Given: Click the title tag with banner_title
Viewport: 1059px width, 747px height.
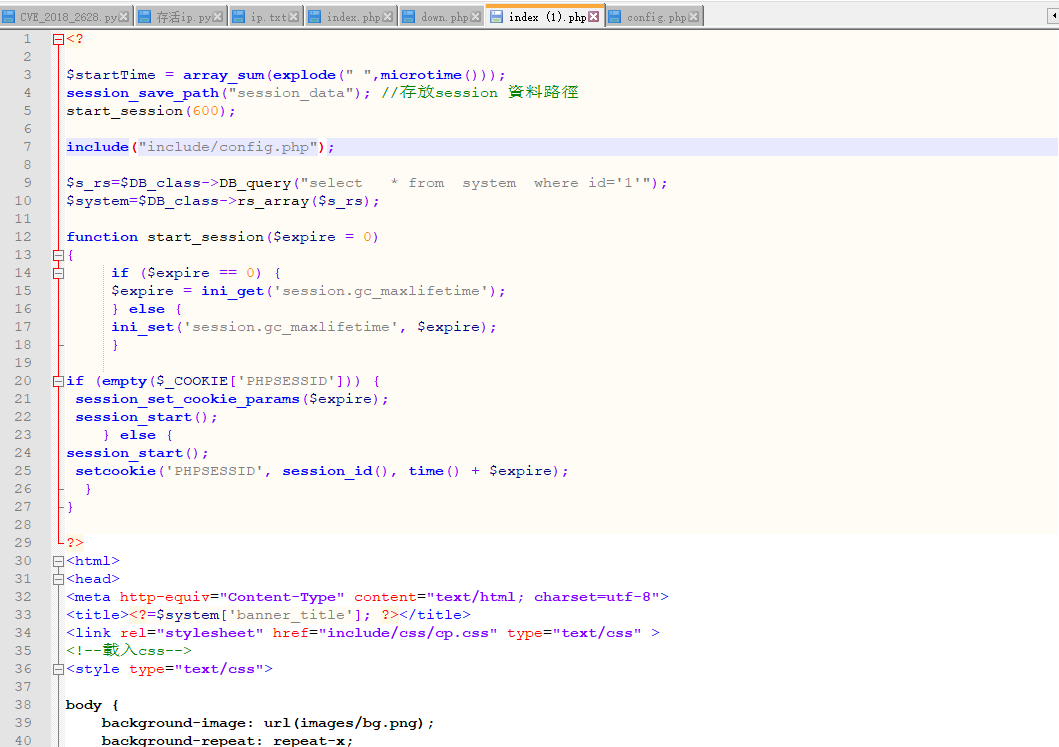Looking at the screenshot, I should click(x=268, y=615).
